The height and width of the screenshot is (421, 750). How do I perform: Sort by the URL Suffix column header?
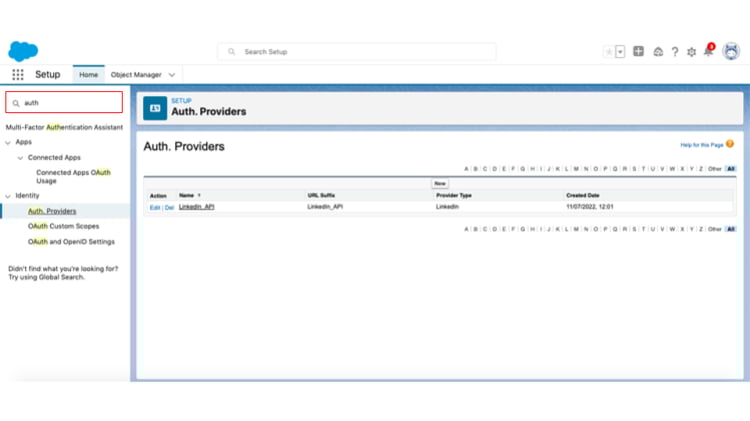click(x=321, y=195)
